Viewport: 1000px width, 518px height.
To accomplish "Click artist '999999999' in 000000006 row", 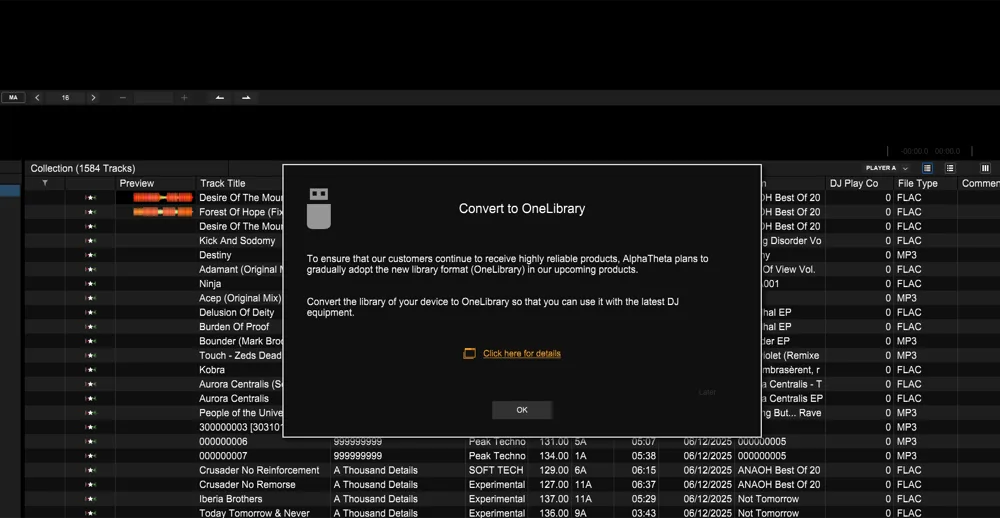I will point(358,441).
